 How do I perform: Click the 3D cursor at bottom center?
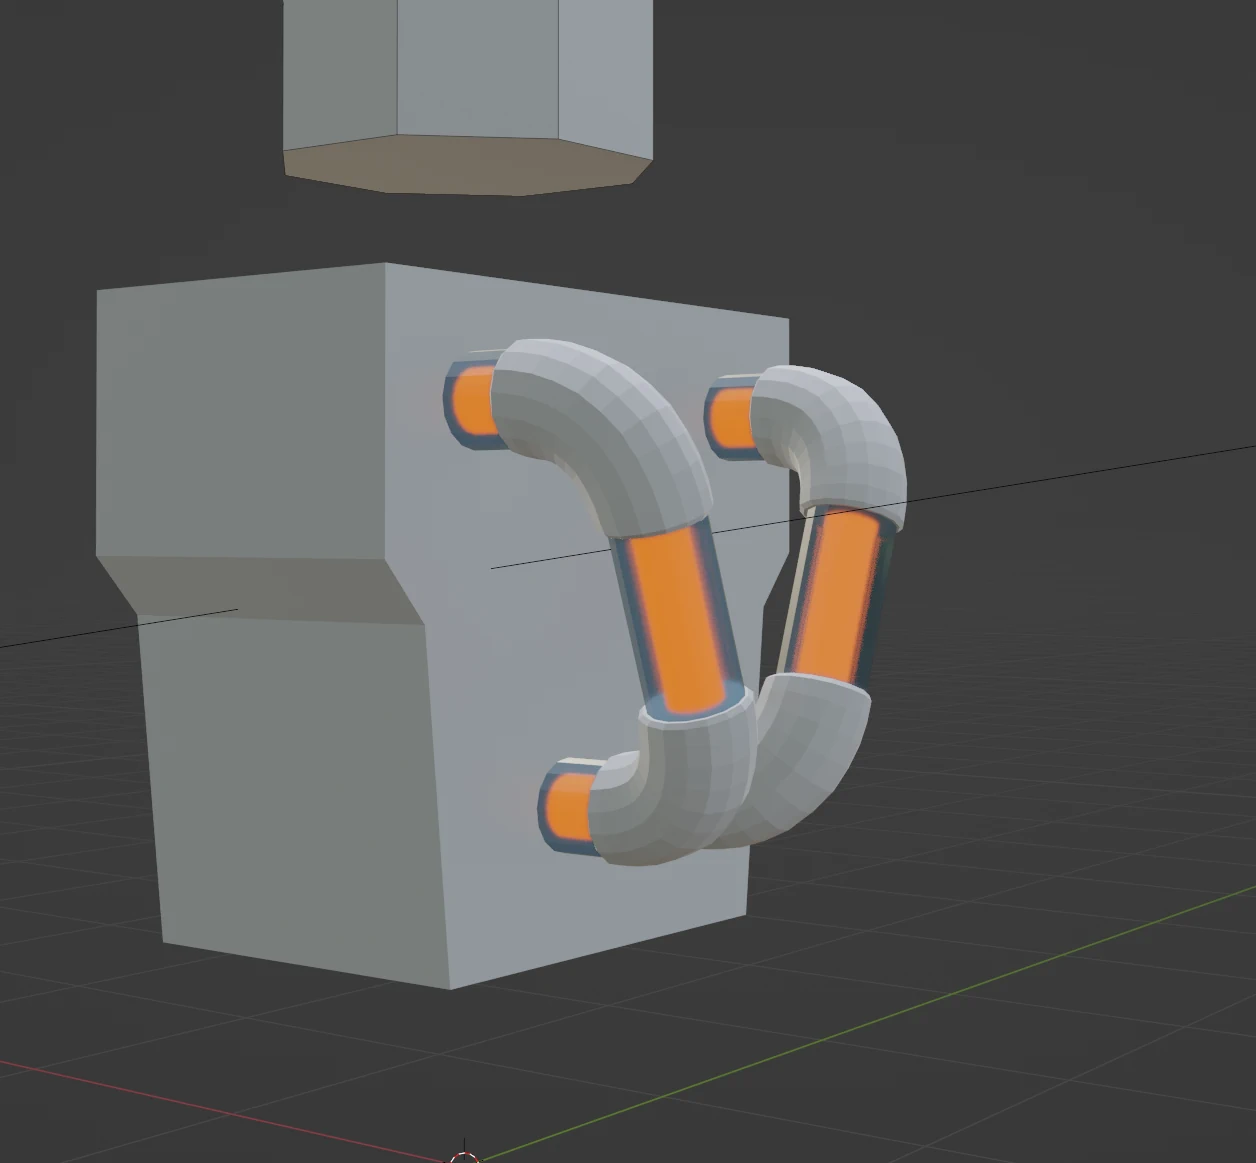(464, 1155)
